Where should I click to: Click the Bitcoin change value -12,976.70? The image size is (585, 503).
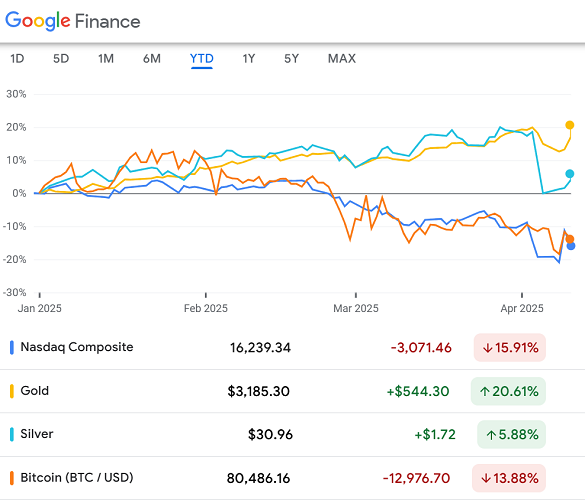(x=416, y=478)
